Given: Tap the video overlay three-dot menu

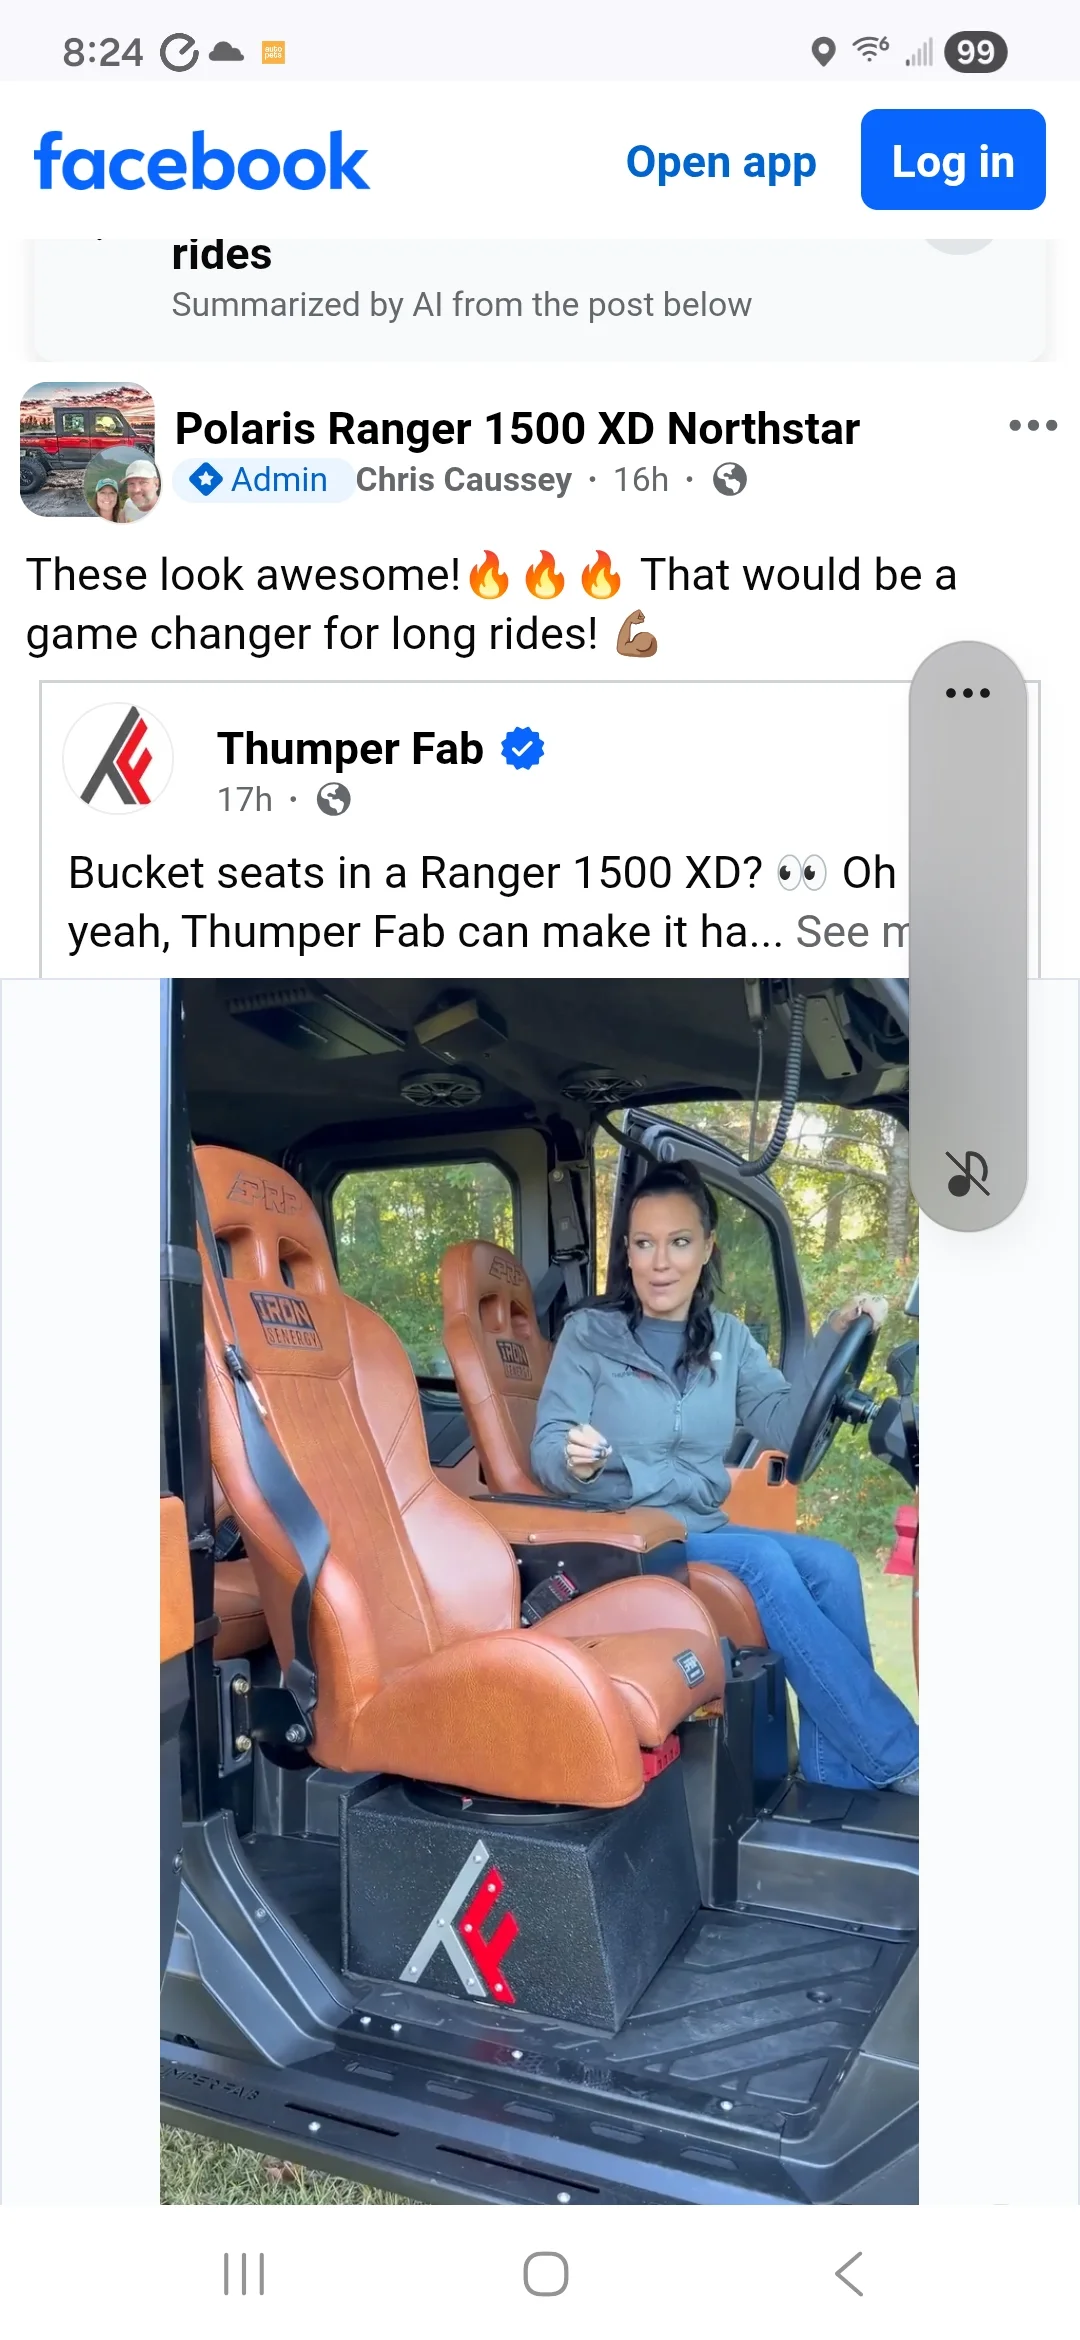Looking at the screenshot, I should [x=968, y=693].
